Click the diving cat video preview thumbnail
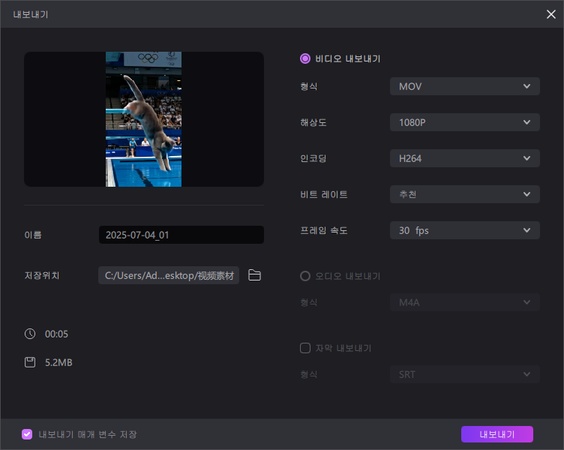564x450 pixels. [x=144, y=119]
